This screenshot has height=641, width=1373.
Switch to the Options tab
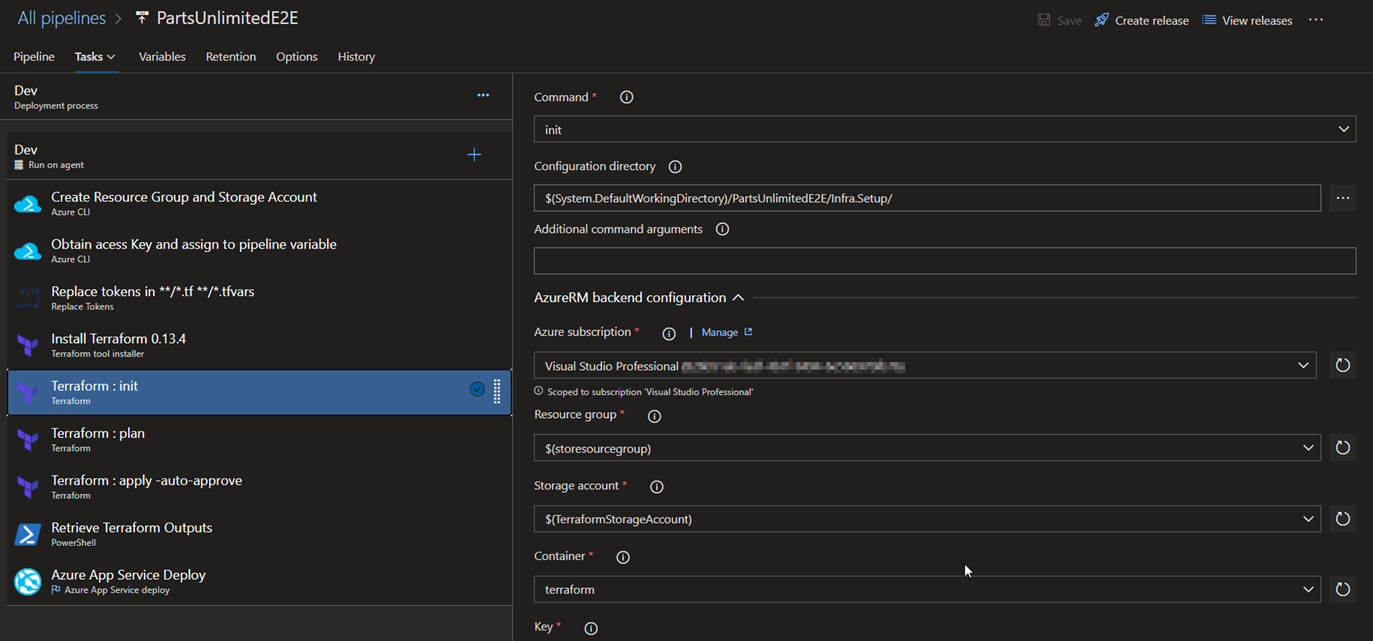tap(297, 57)
